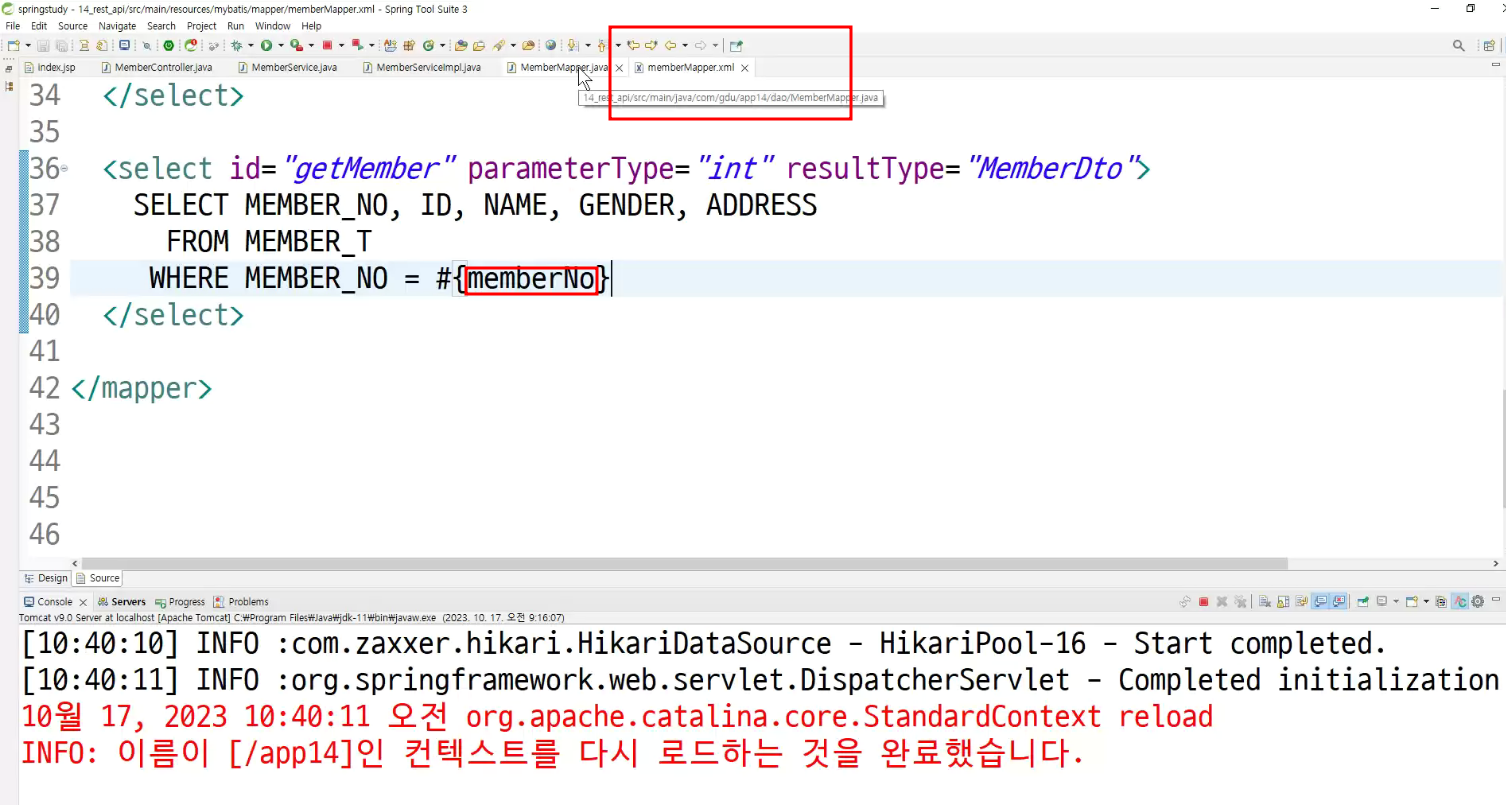Switch to the index.jsp editor tab

click(x=50, y=67)
